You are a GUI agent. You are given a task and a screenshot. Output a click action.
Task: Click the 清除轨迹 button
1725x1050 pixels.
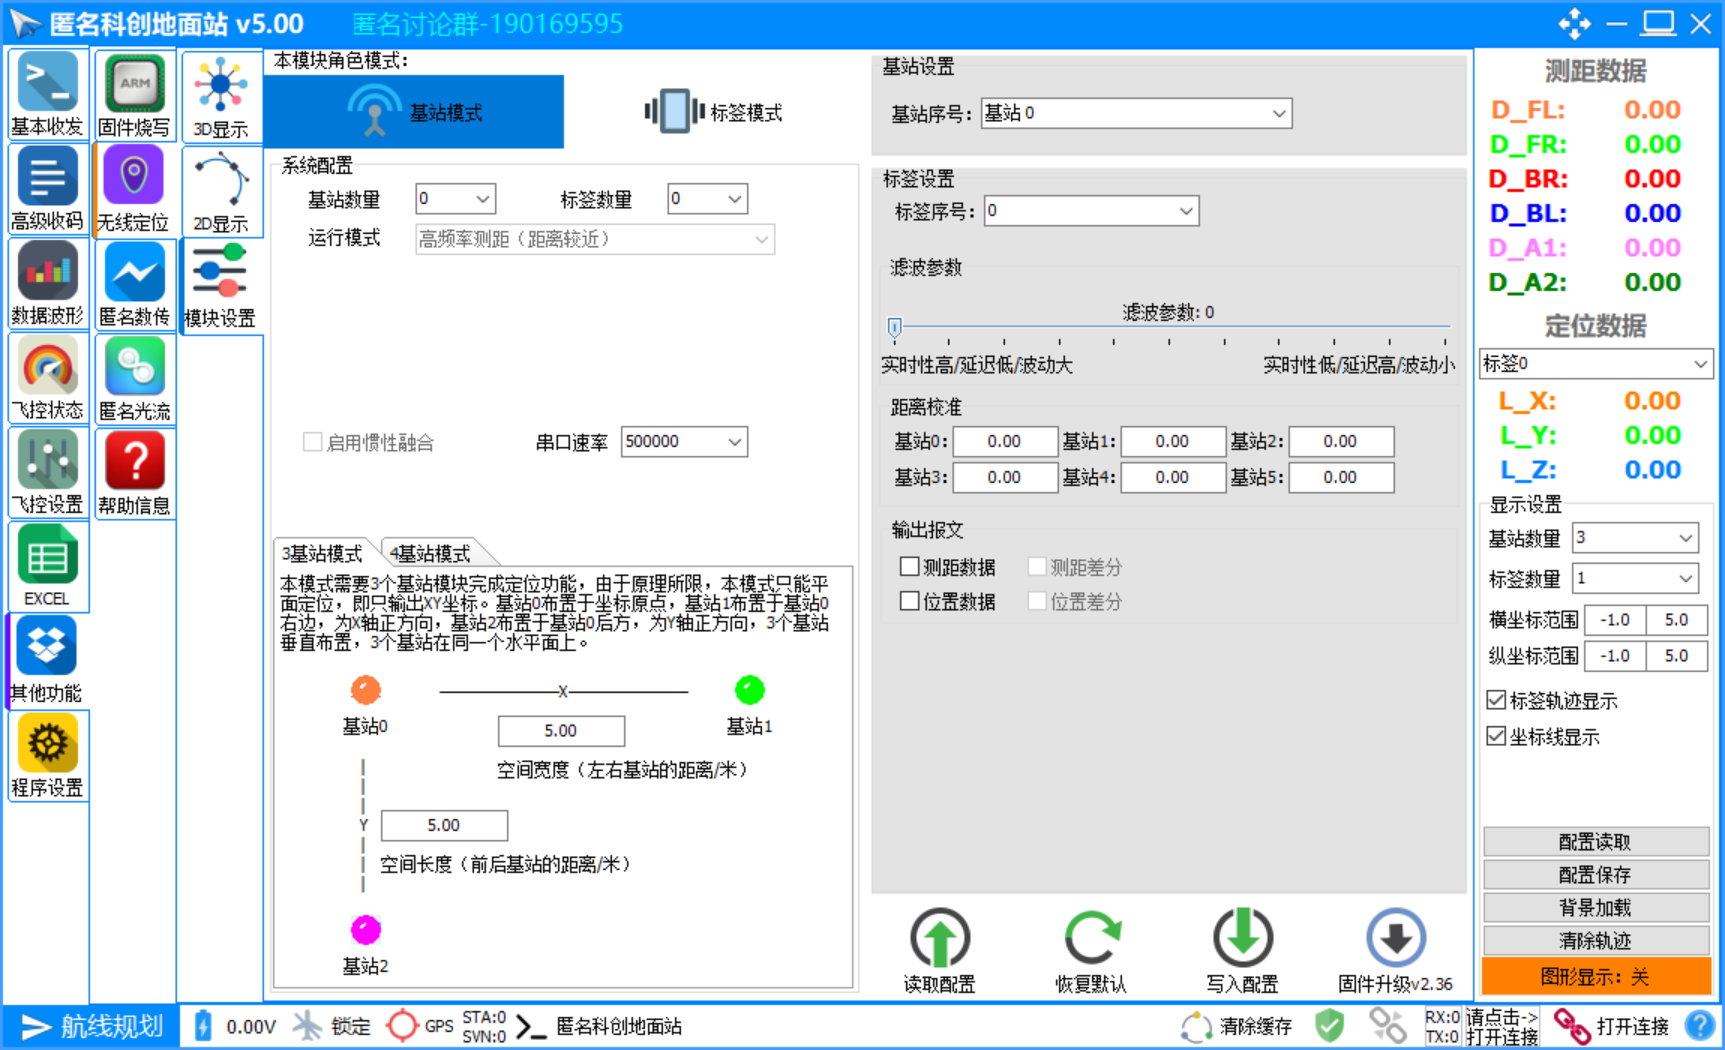coord(1595,941)
